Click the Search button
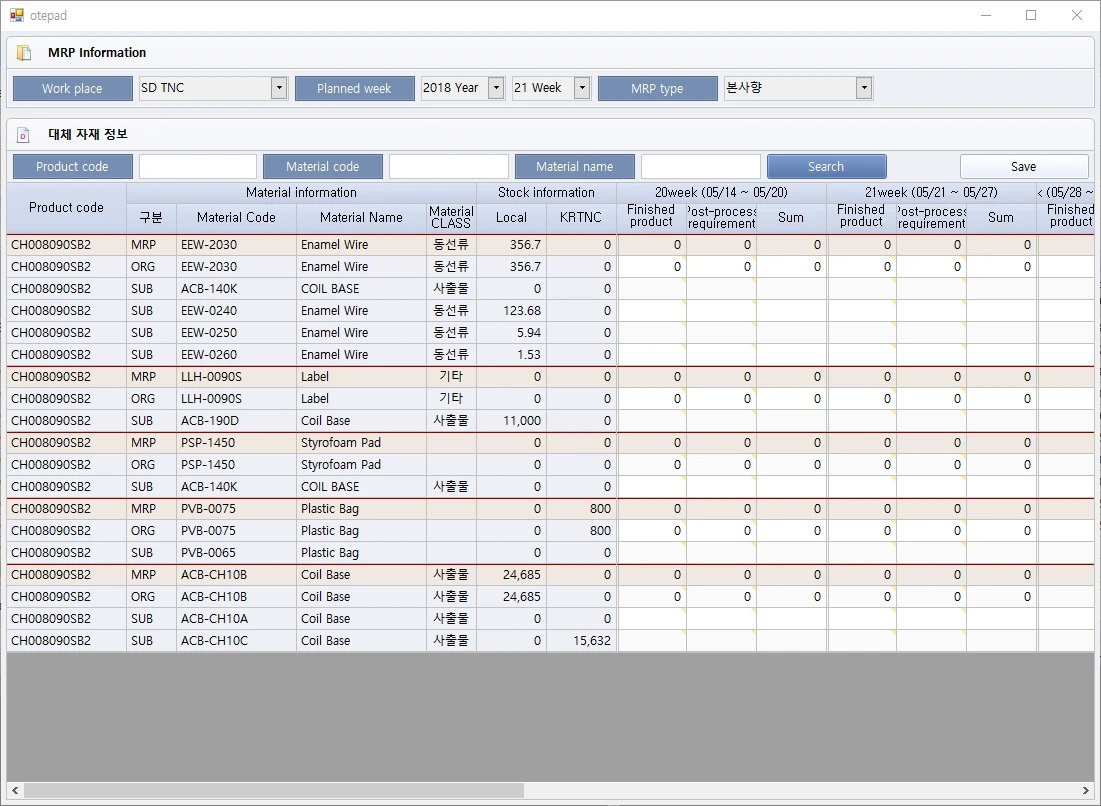Viewport: 1101px width, 806px height. 826,166
